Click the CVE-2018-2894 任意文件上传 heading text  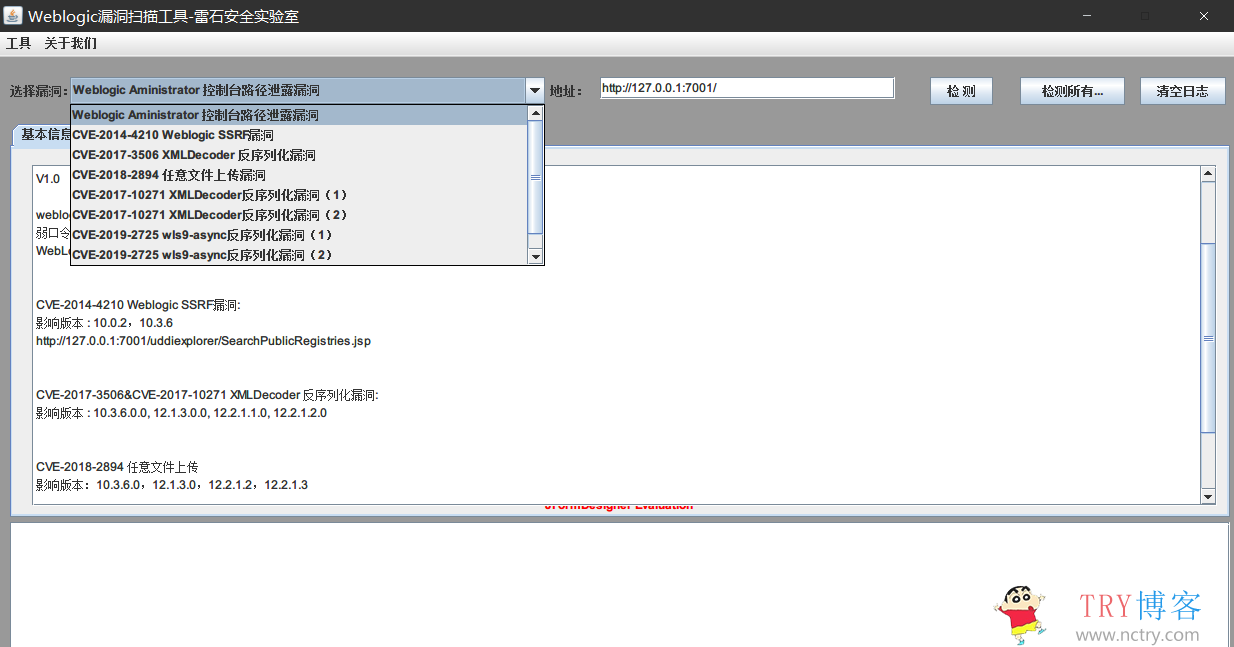pos(117,467)
